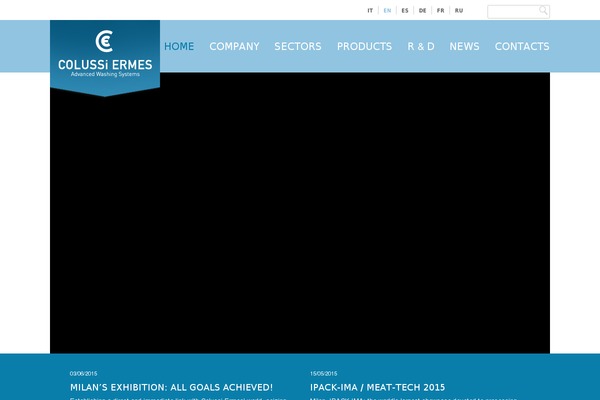The image size is (600, 400).
Task: Switch language to ES
Action: click(405, 11)
